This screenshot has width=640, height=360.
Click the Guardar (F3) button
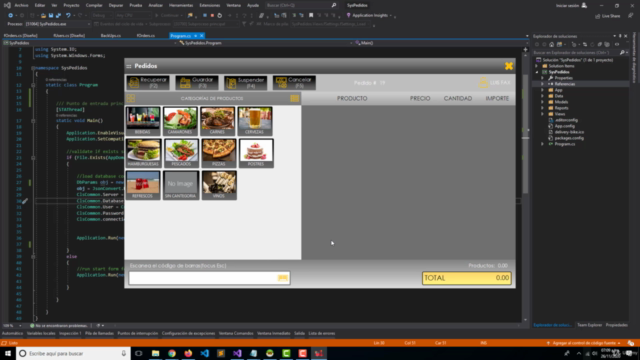pos(197,82)
